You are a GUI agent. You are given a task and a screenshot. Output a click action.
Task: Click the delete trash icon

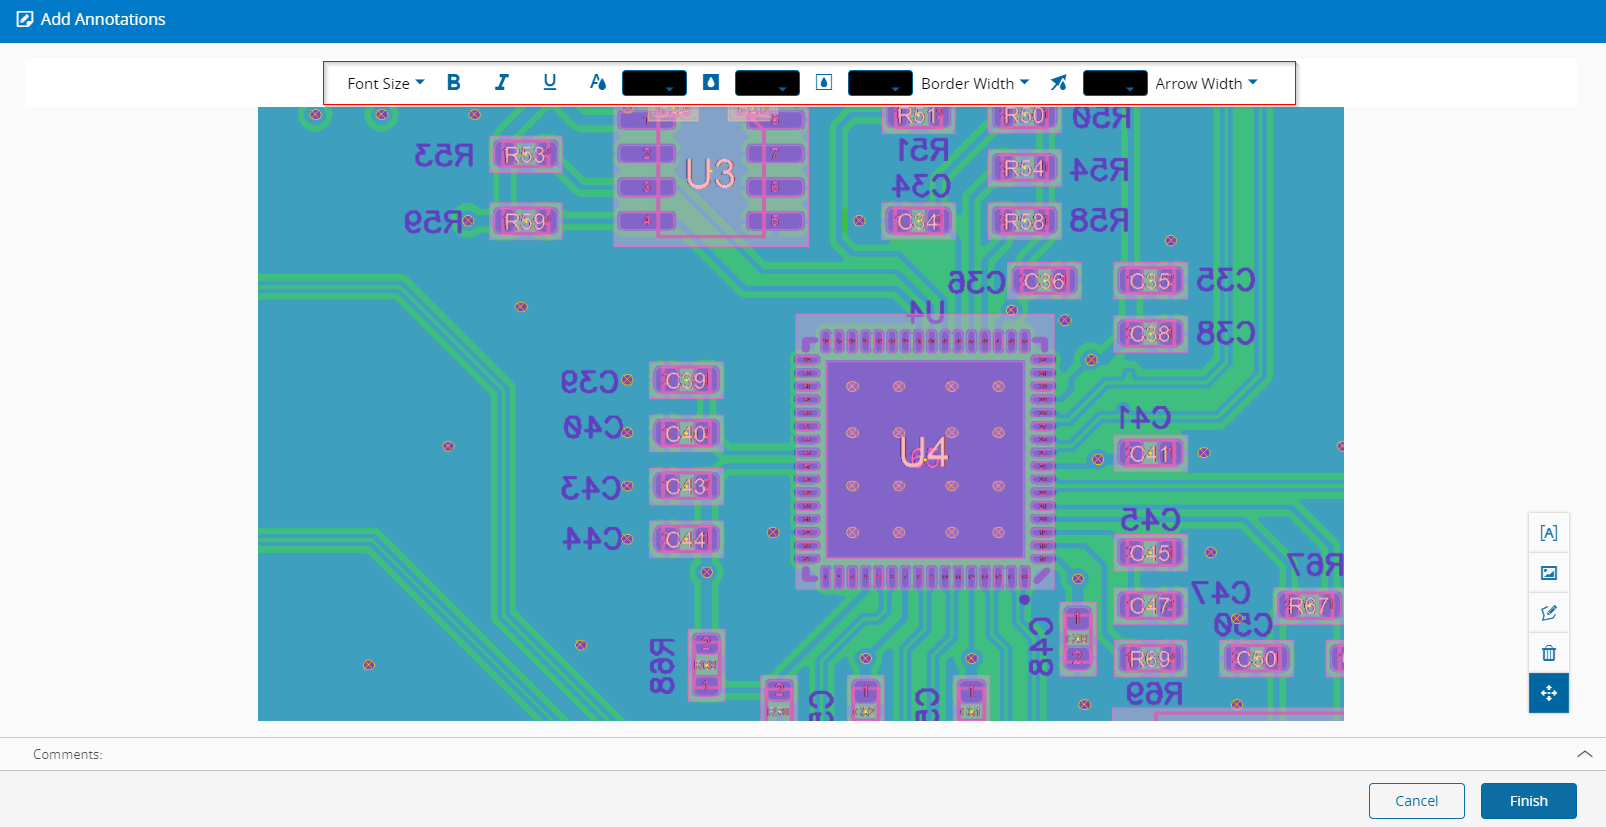1549,653
